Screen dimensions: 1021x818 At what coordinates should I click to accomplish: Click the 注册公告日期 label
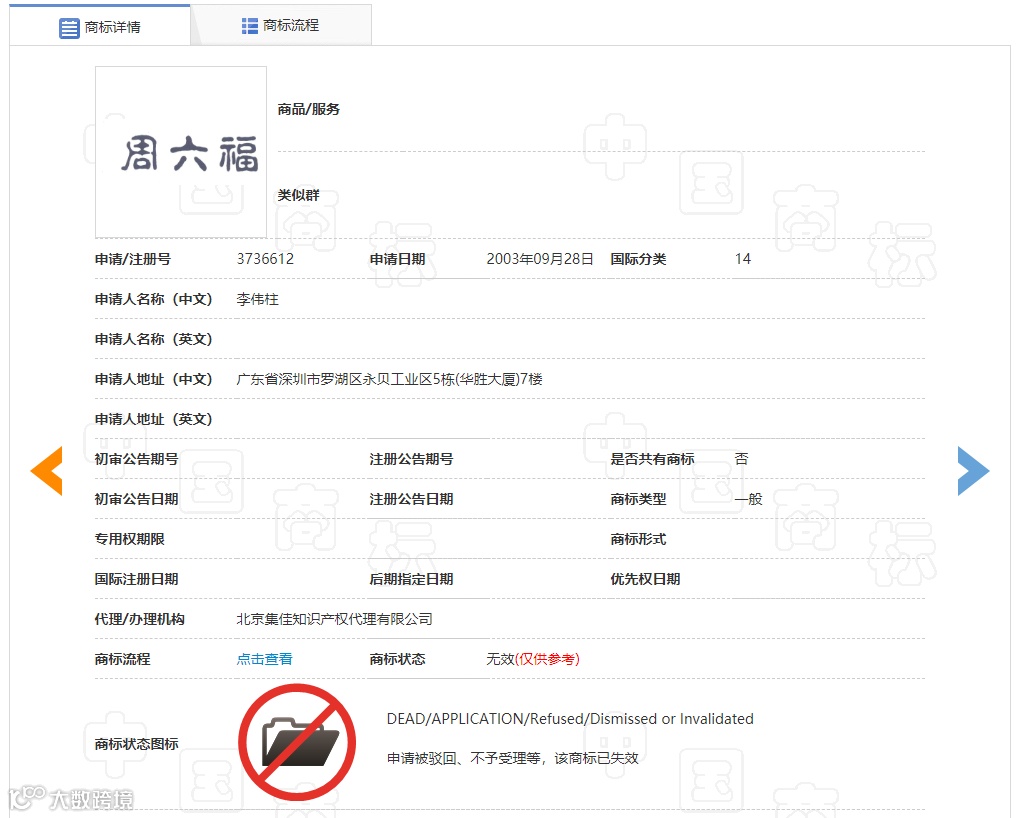[412, 499]
